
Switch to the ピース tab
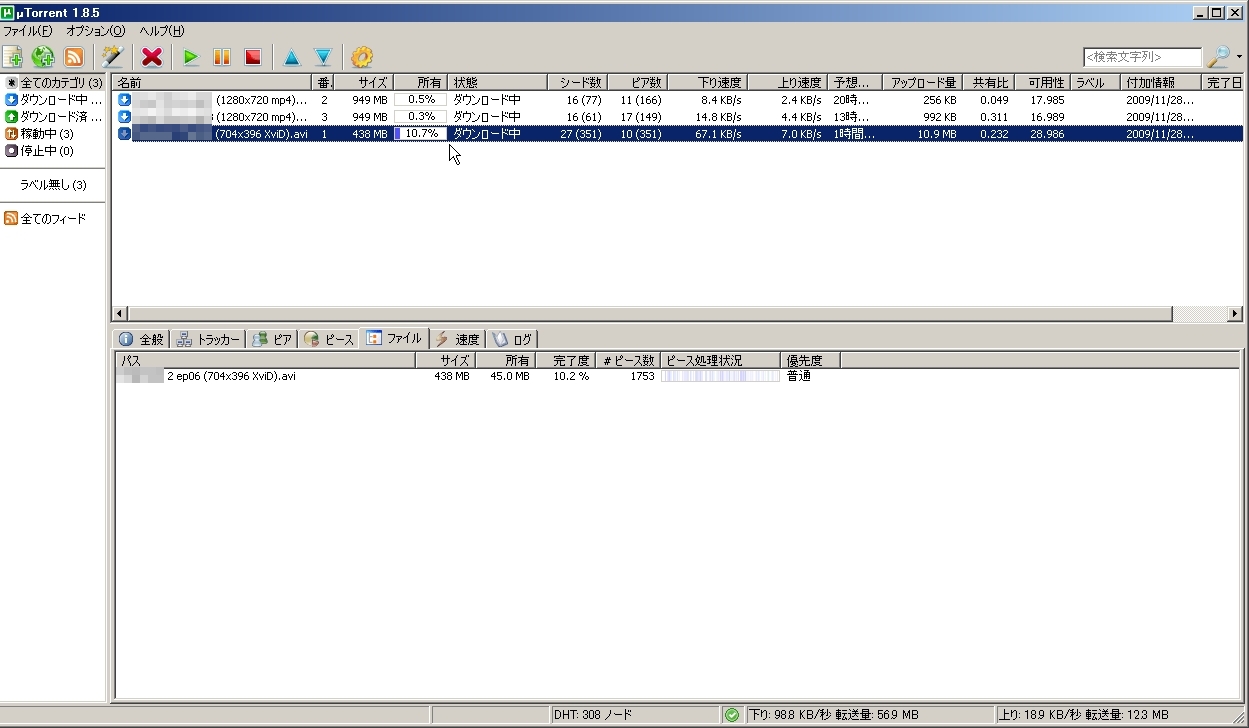(329, 339)
